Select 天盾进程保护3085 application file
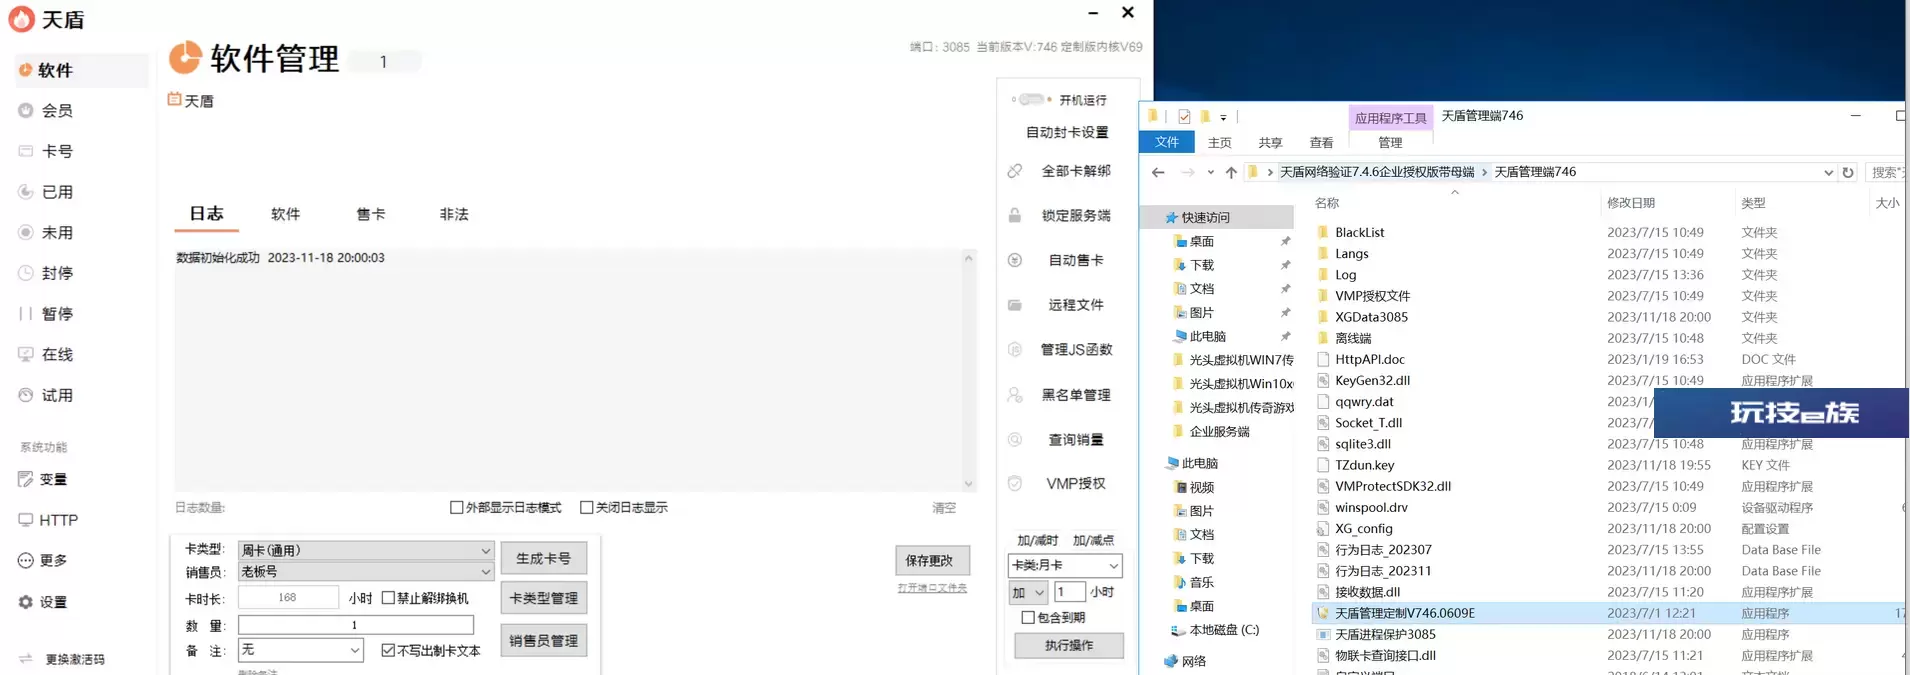 [x=1385, y=635]
